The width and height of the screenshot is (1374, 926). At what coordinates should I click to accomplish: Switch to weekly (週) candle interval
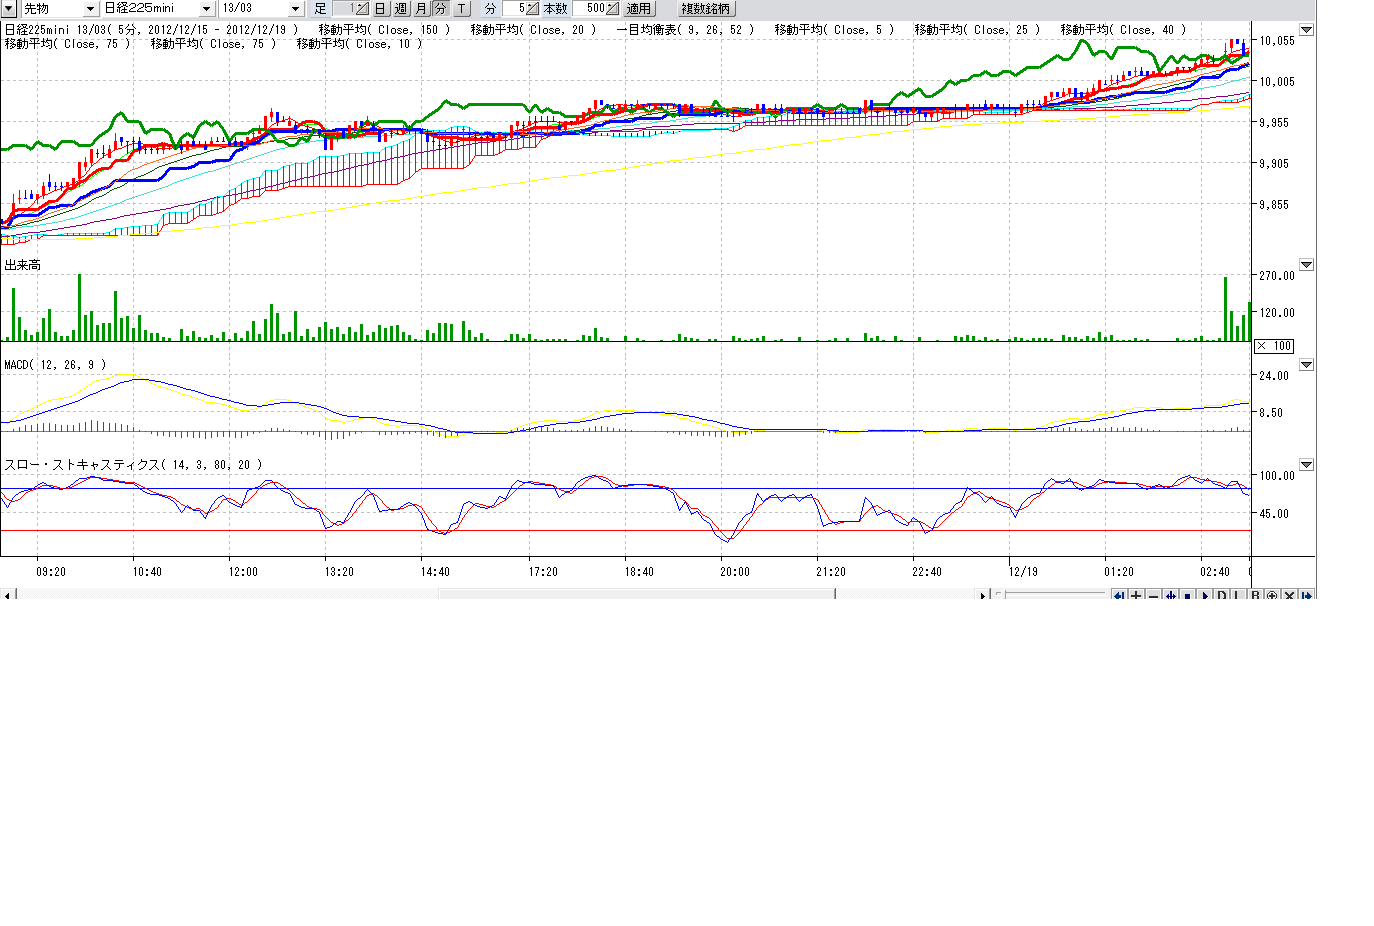(400, 8)
